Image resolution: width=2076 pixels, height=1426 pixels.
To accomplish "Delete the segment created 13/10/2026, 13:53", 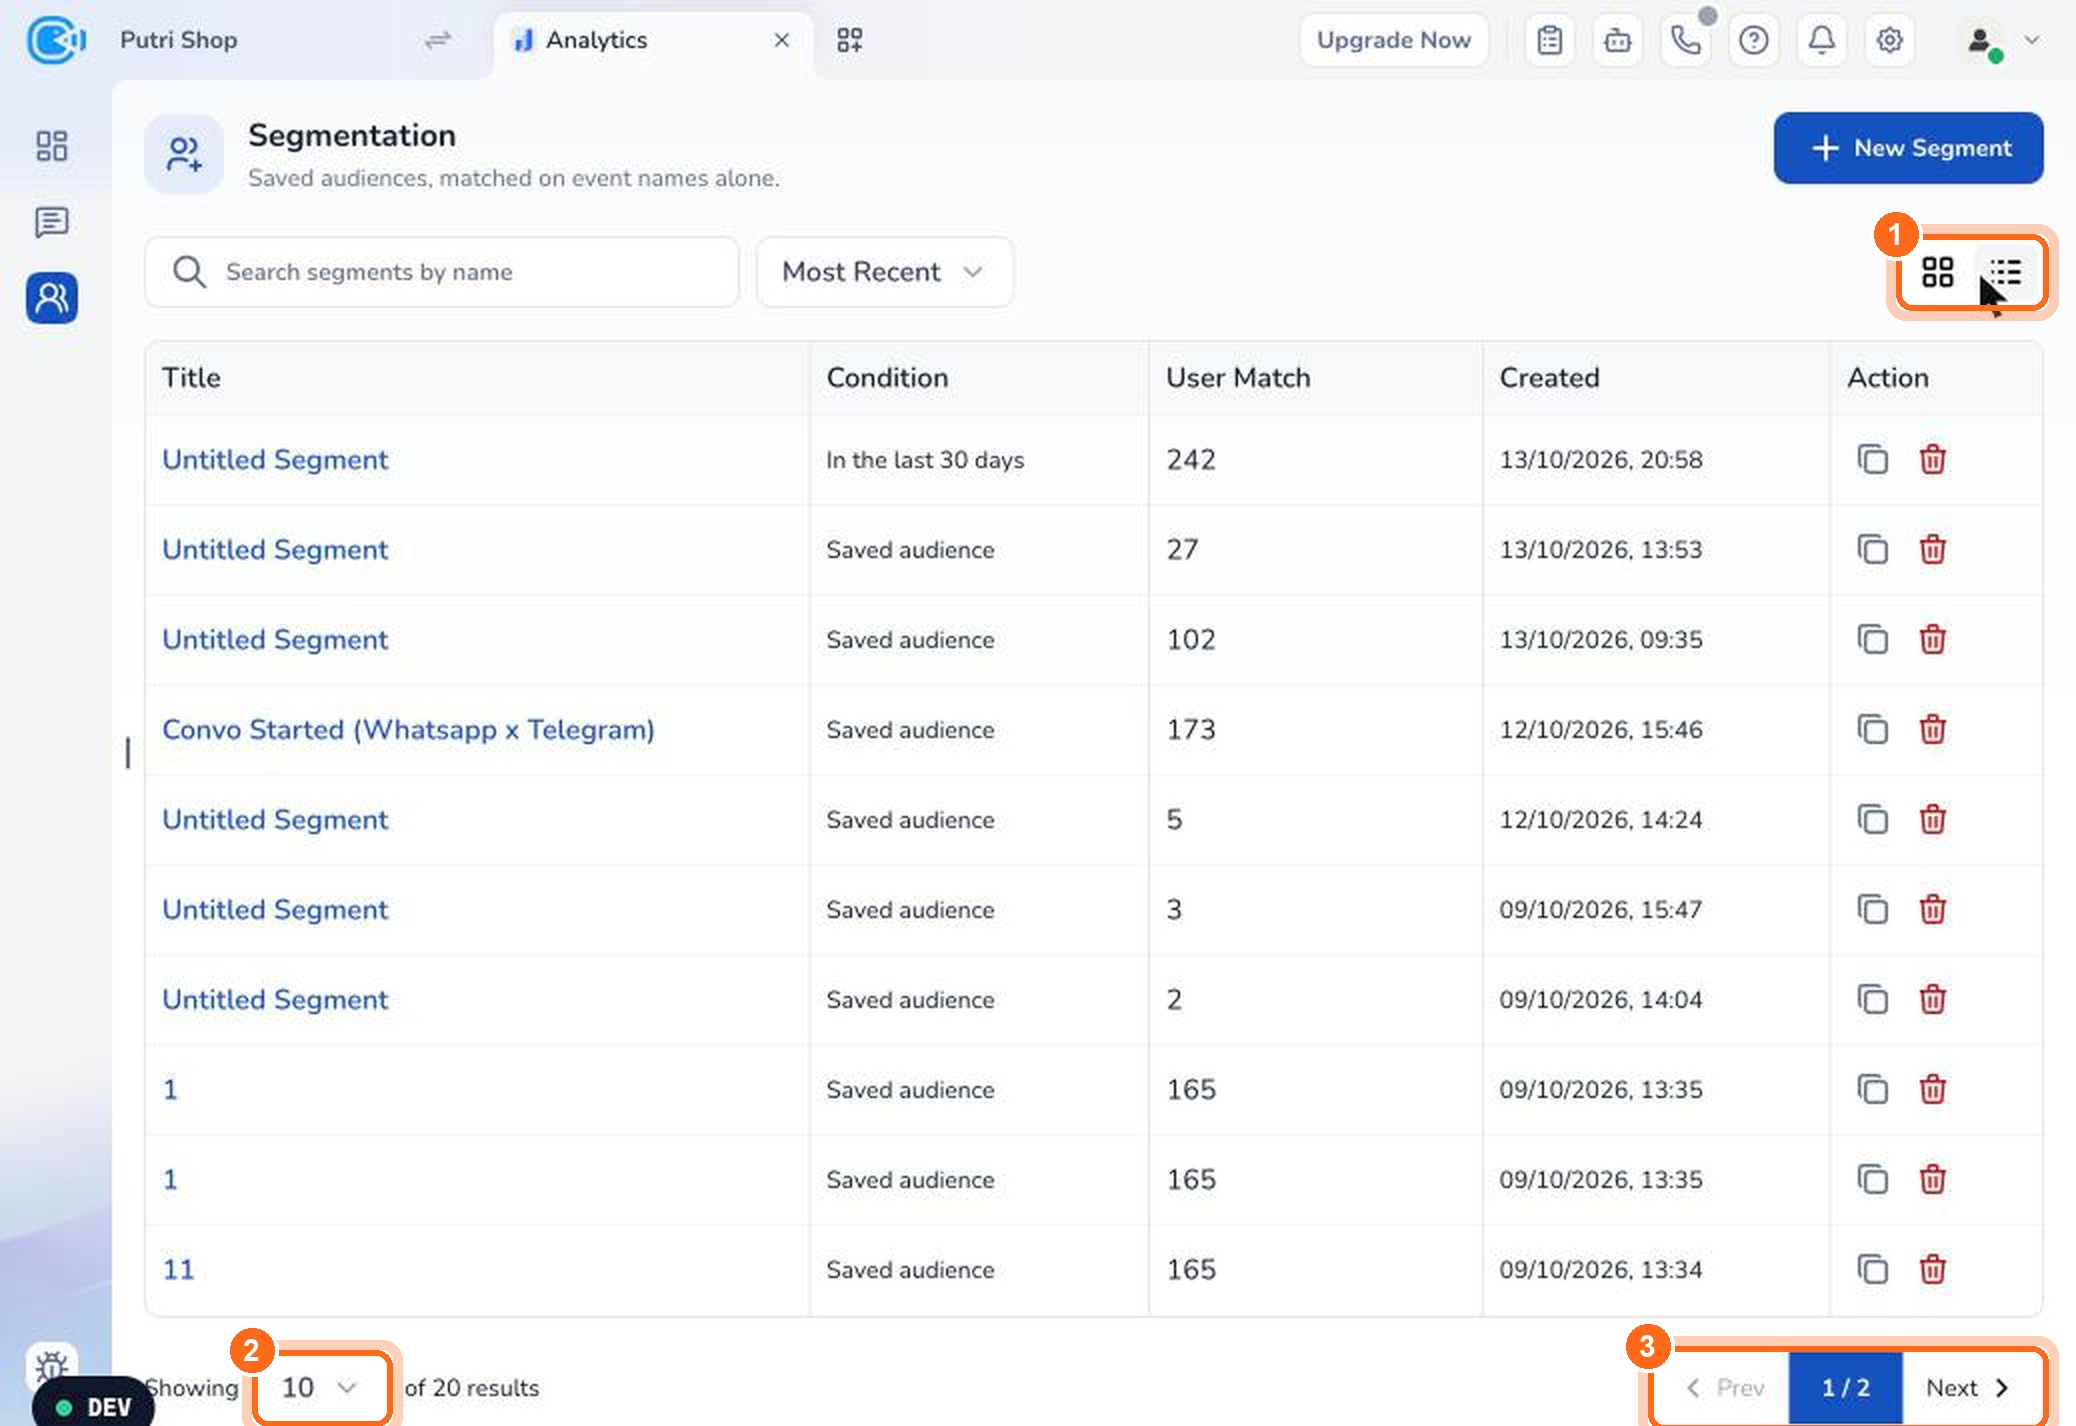I will 1933,549.
